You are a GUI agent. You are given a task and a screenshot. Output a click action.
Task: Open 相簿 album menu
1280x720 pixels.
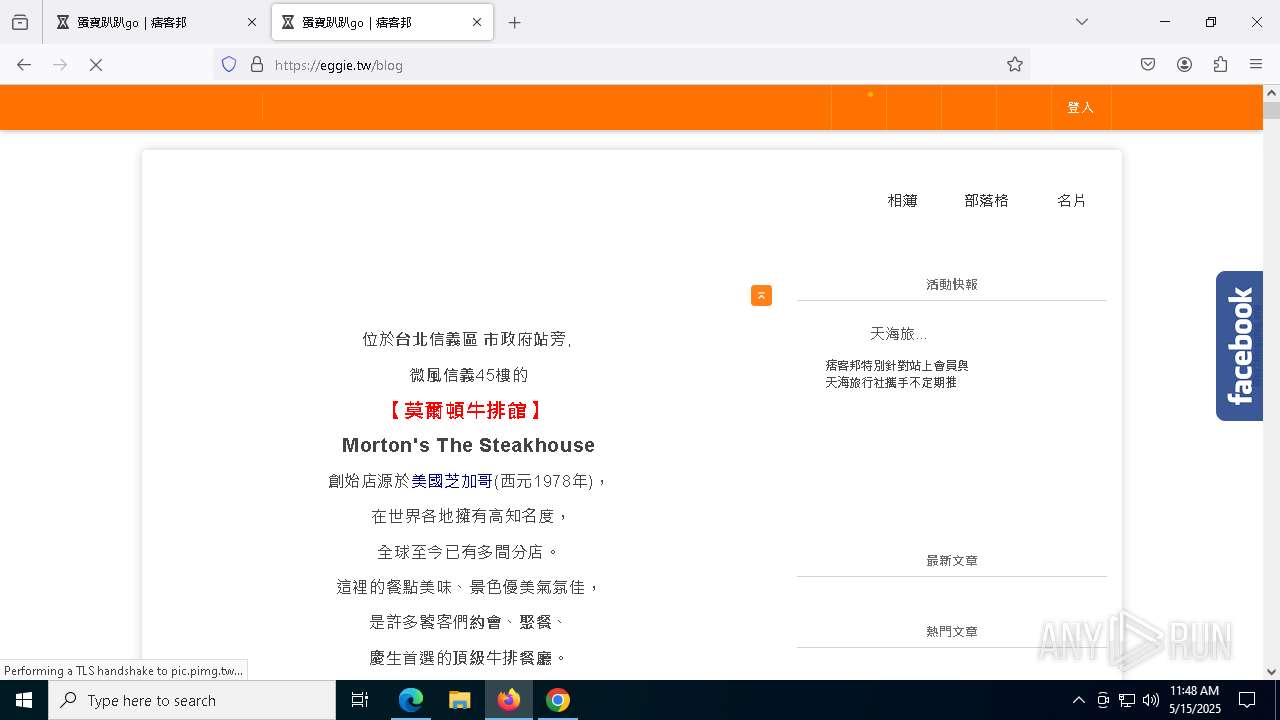pyautogui.click(x=903, y=200)
